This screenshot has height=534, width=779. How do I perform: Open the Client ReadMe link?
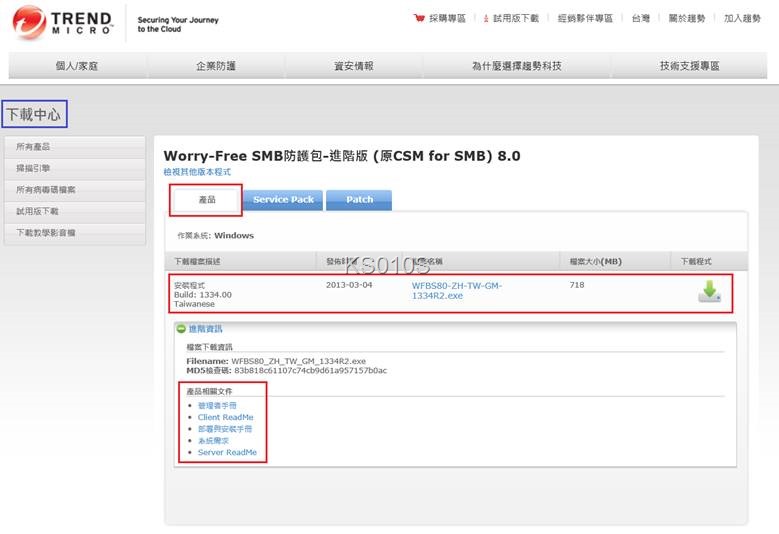tap(226, 417)
